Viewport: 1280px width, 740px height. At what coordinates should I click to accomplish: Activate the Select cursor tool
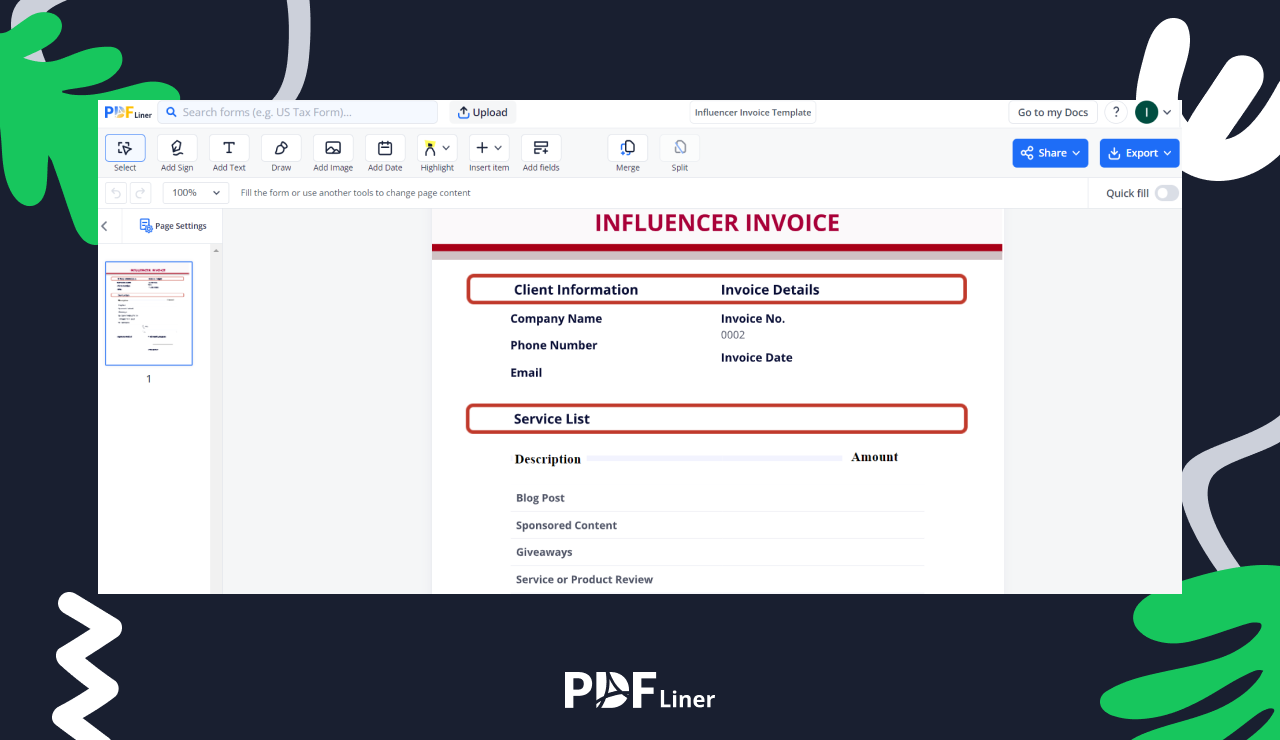tap(125, 149)
